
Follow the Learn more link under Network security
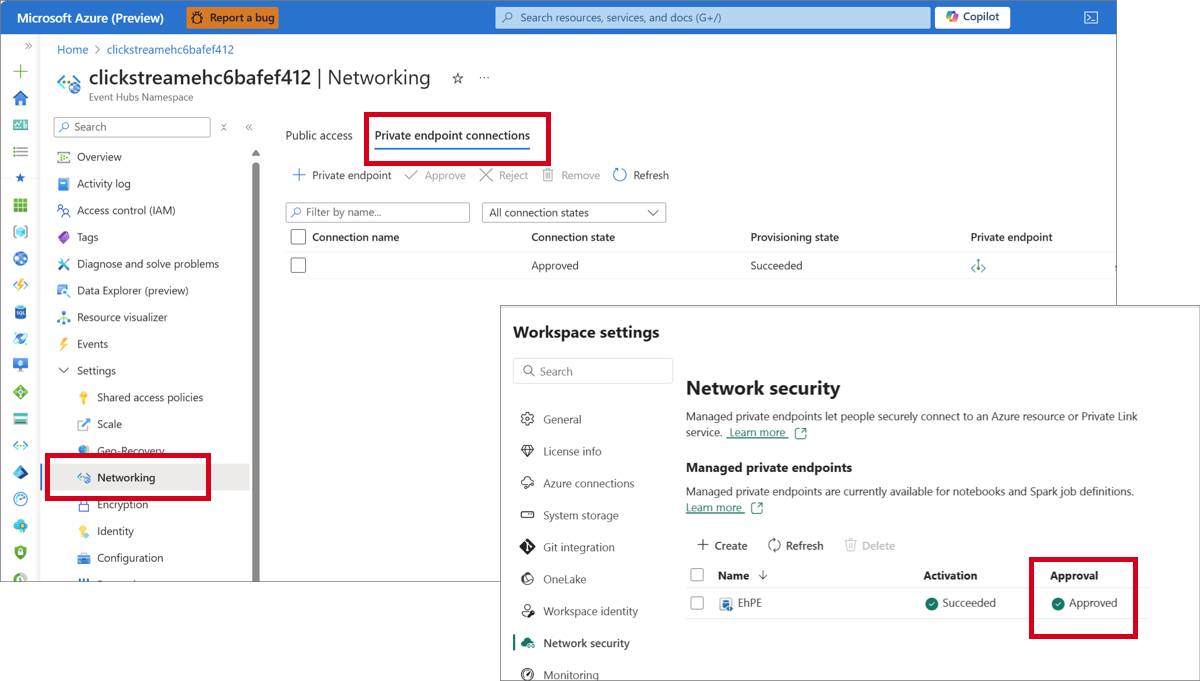click(757, 433)
